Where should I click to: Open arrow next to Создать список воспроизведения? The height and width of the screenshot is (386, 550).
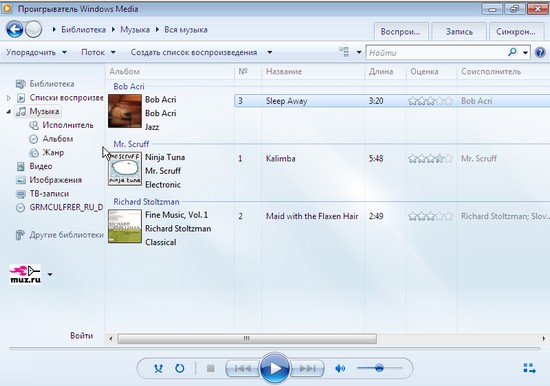coord(269,52)
